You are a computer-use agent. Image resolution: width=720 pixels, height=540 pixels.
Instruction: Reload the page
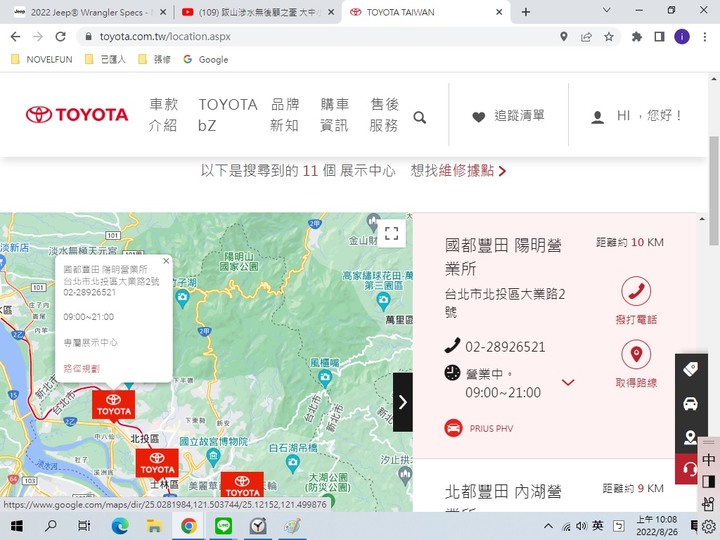[60, 37]
